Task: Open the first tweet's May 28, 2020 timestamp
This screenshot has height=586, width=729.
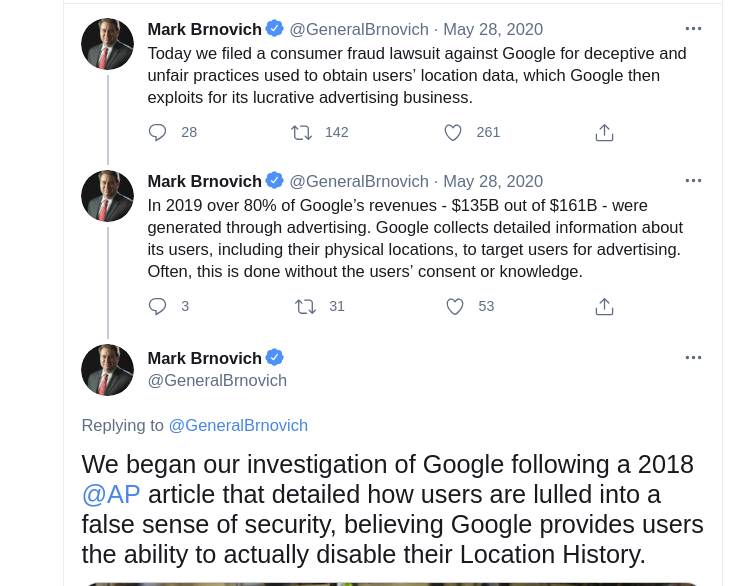Action: point(493,30)
